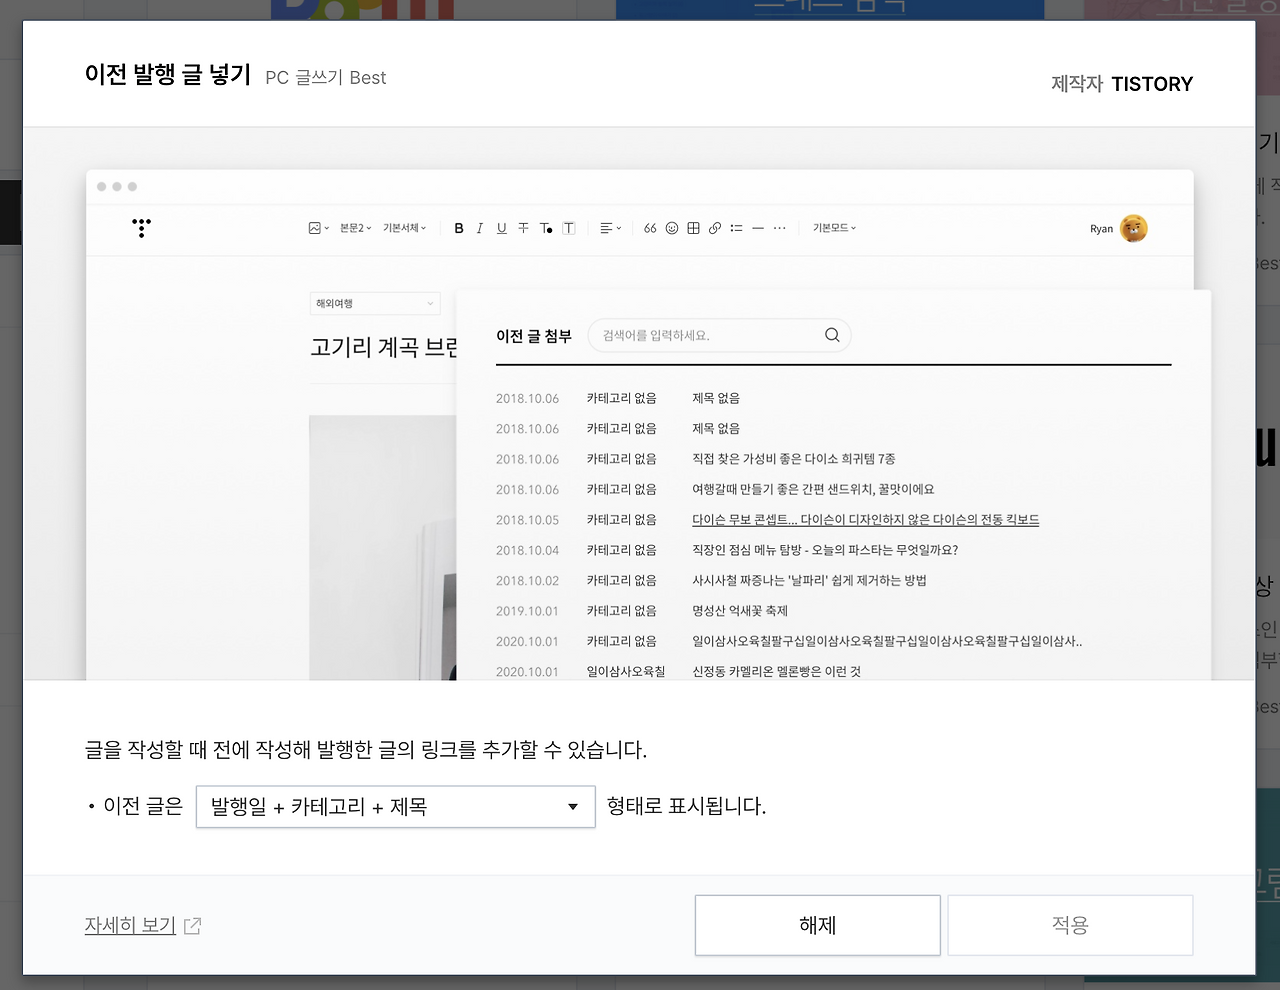This screenshot has width=1280, height=990.
Task: Open the 기본모드 editor mode dropdown
Action: coord(833,228)
